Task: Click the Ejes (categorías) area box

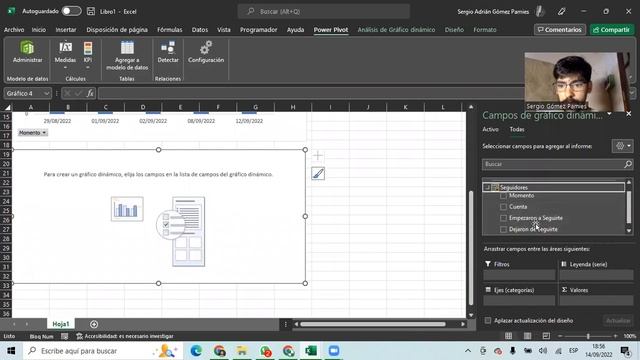Action: point(519,301)
